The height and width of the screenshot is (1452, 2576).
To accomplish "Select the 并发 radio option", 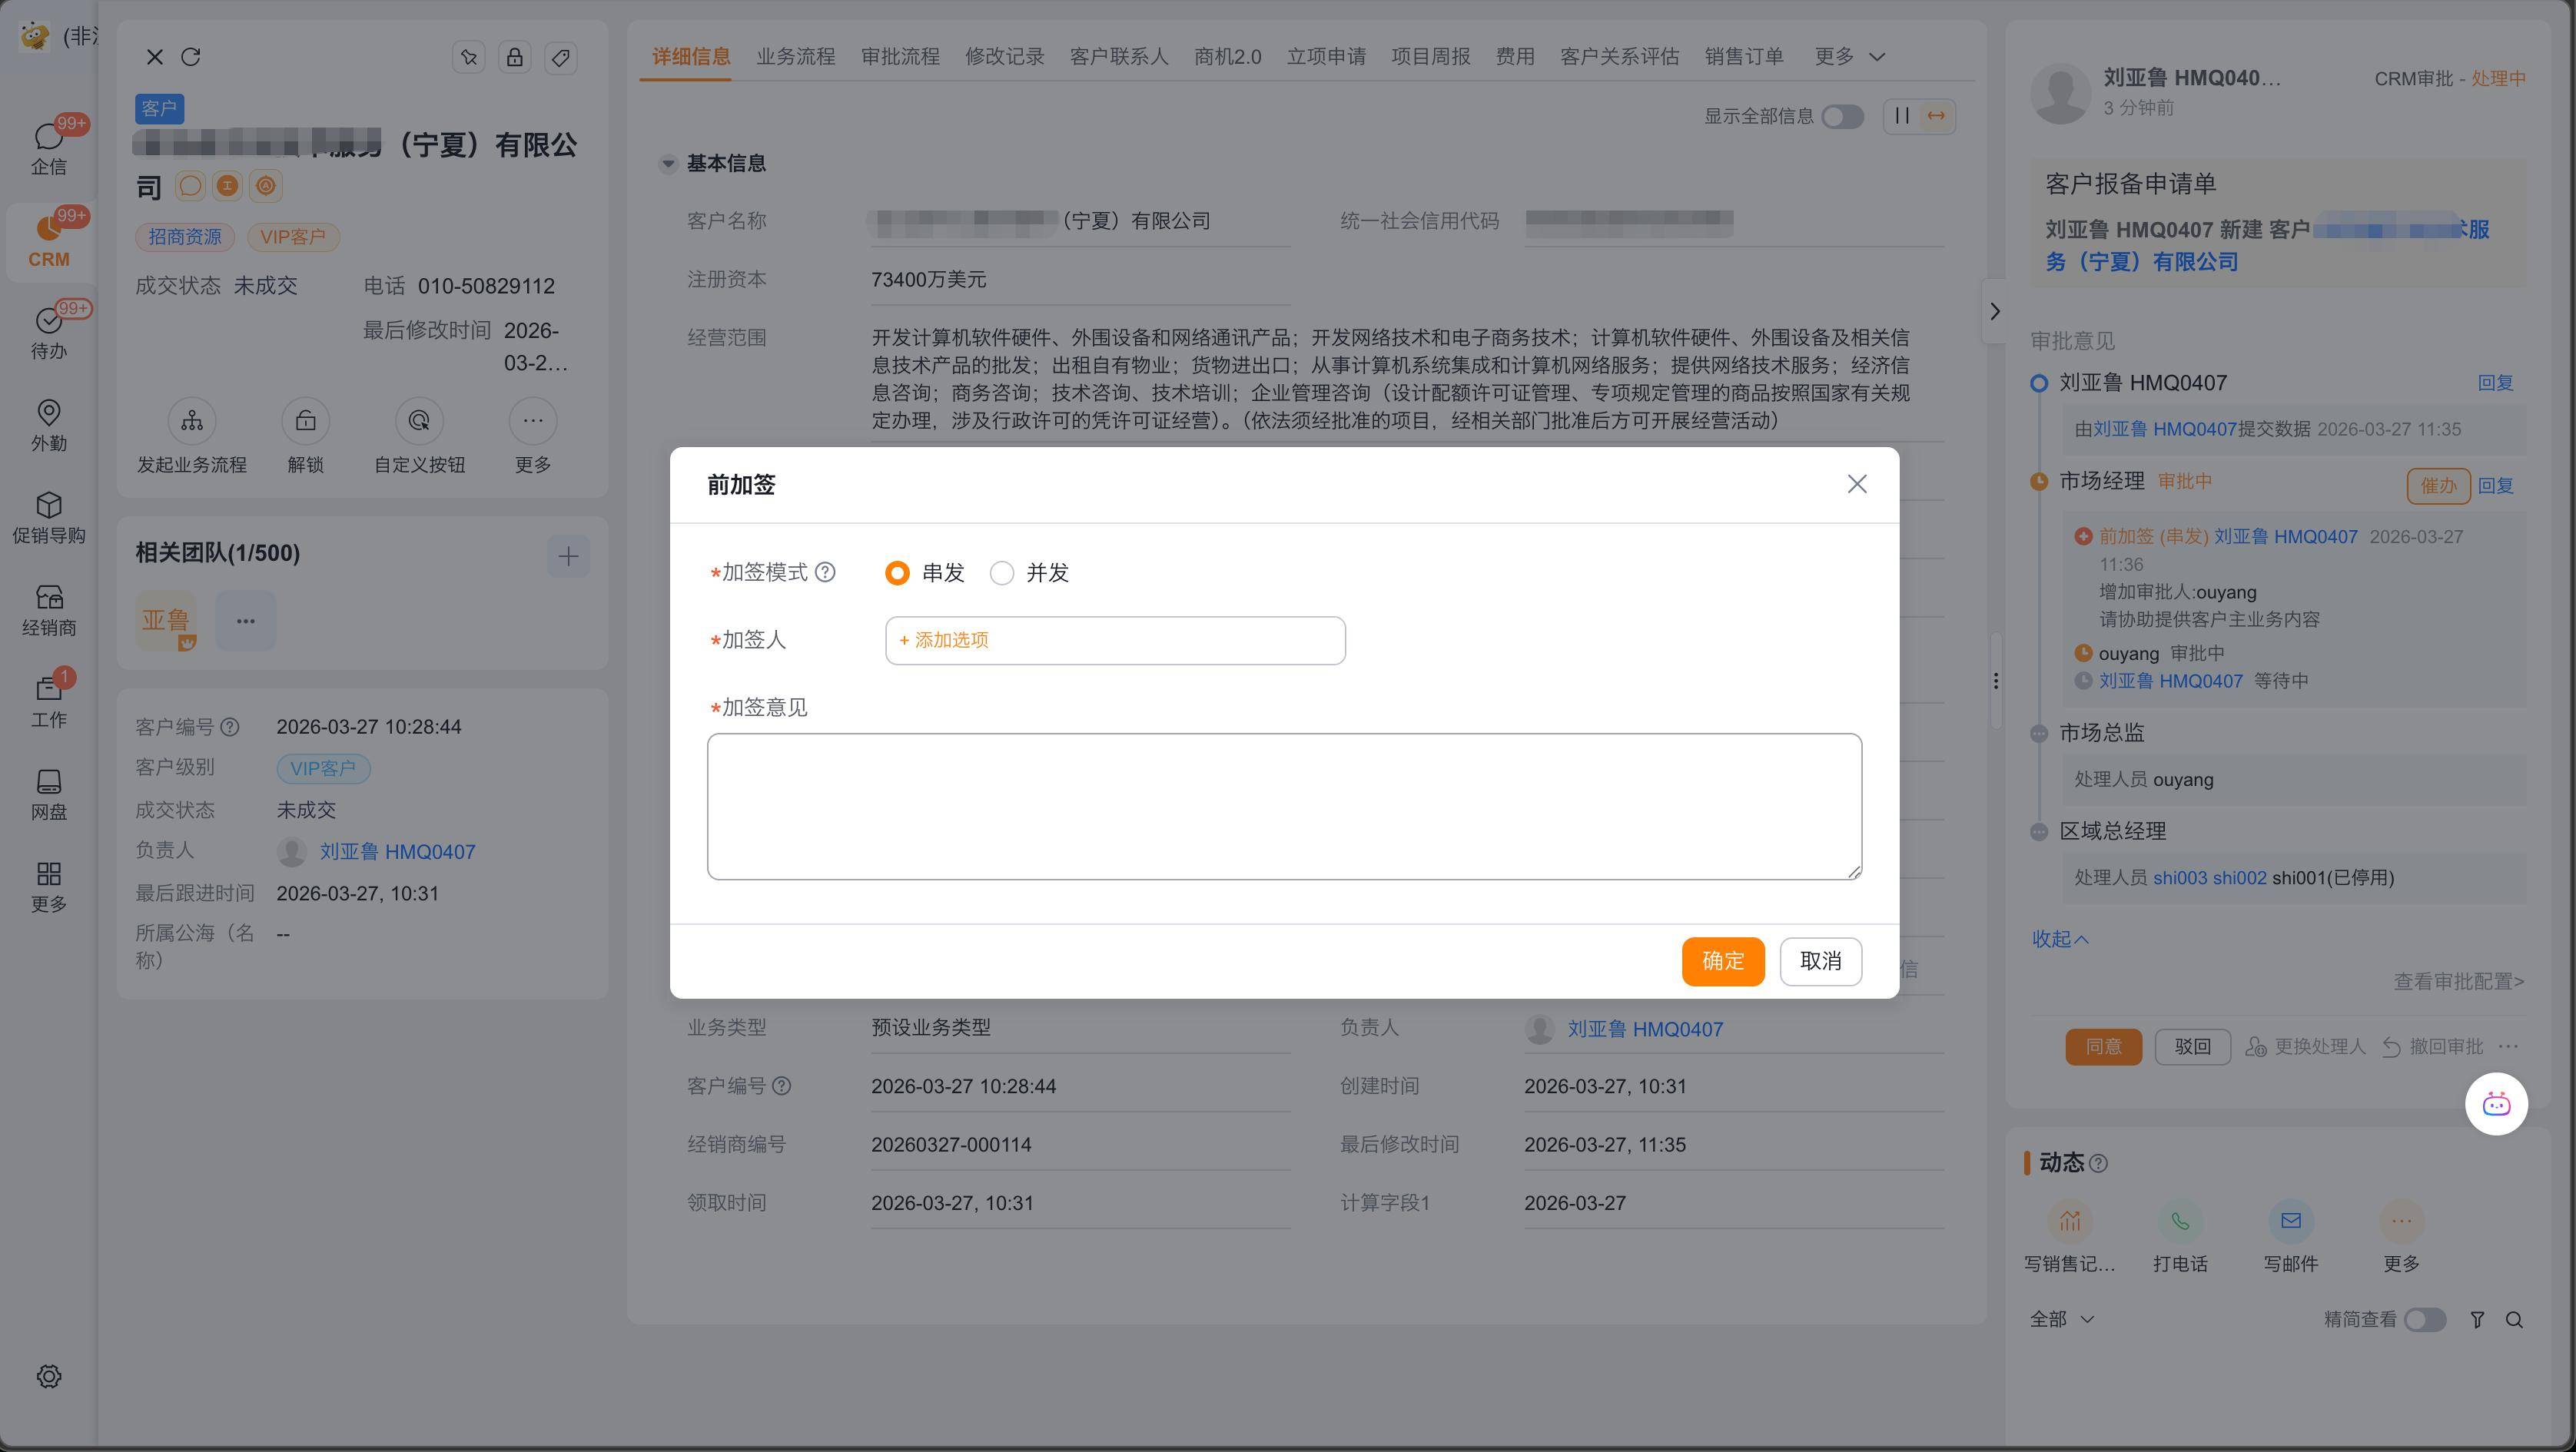I will pyautogui.click(x=1001, y=573).
